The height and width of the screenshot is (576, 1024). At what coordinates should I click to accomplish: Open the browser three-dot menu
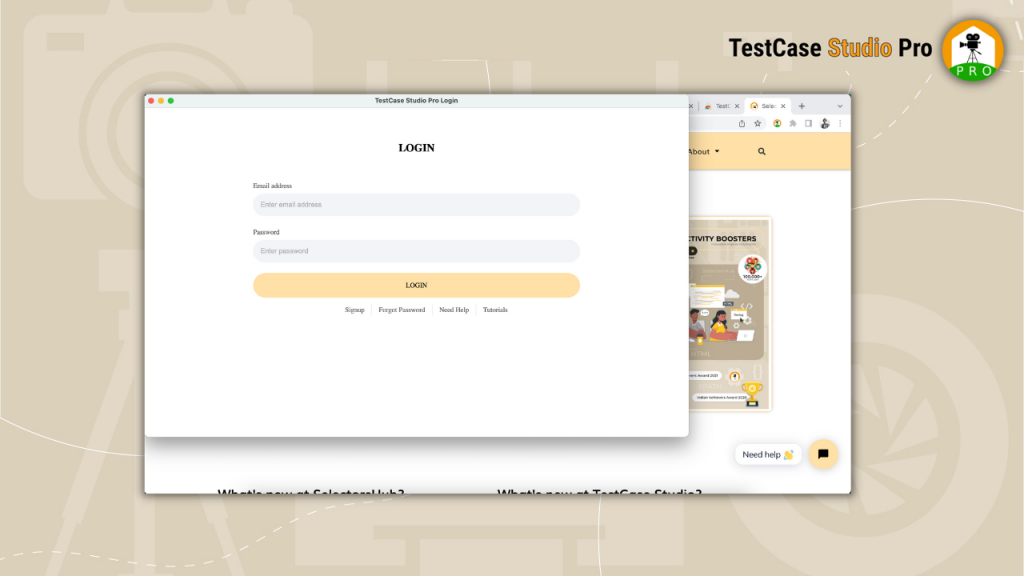840,123
